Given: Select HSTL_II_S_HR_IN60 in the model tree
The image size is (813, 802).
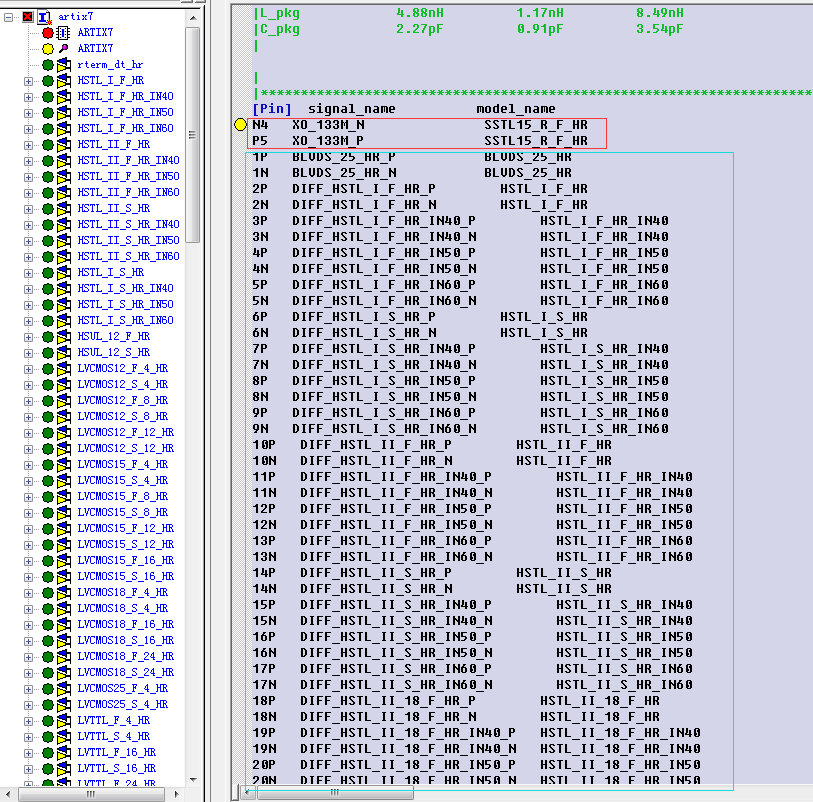Looking at the screenshot, I should [x=129, y=257].
